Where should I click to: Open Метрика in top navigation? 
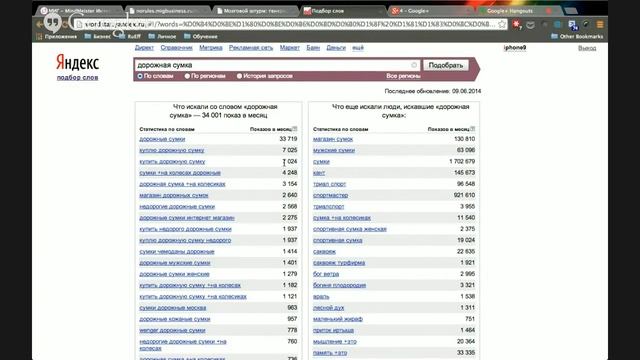click(x=211, y=48)
